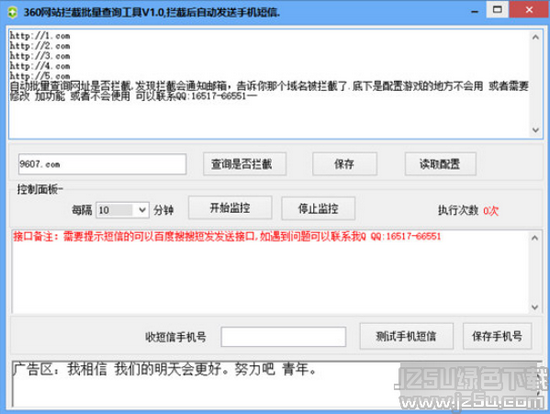Screen dimensions: 550x414
Task: Click the http://5.com line in URL list
Action: [x=40, y=76]
